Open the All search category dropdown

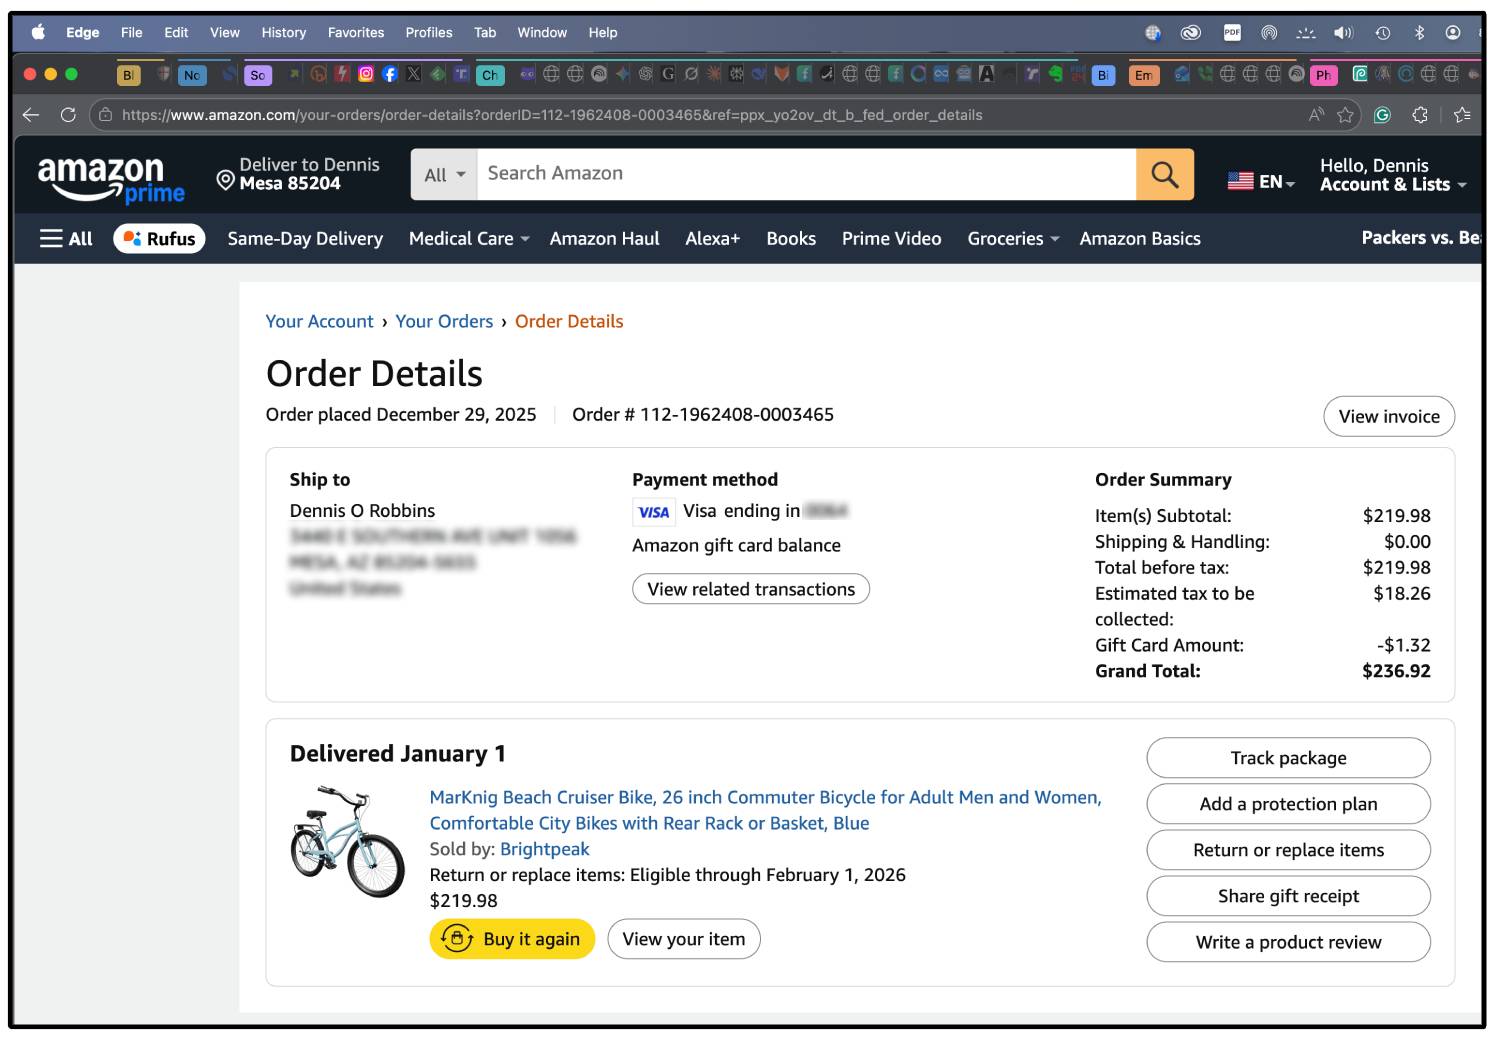coord(443,174)
